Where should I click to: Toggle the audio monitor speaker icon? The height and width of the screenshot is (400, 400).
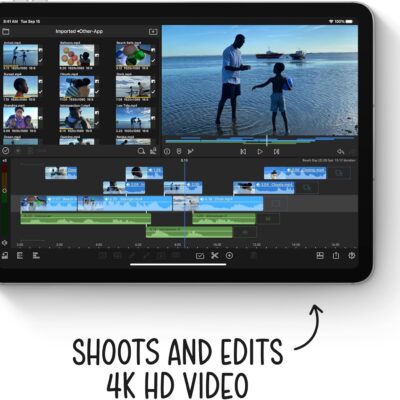[x=5, y=243]
